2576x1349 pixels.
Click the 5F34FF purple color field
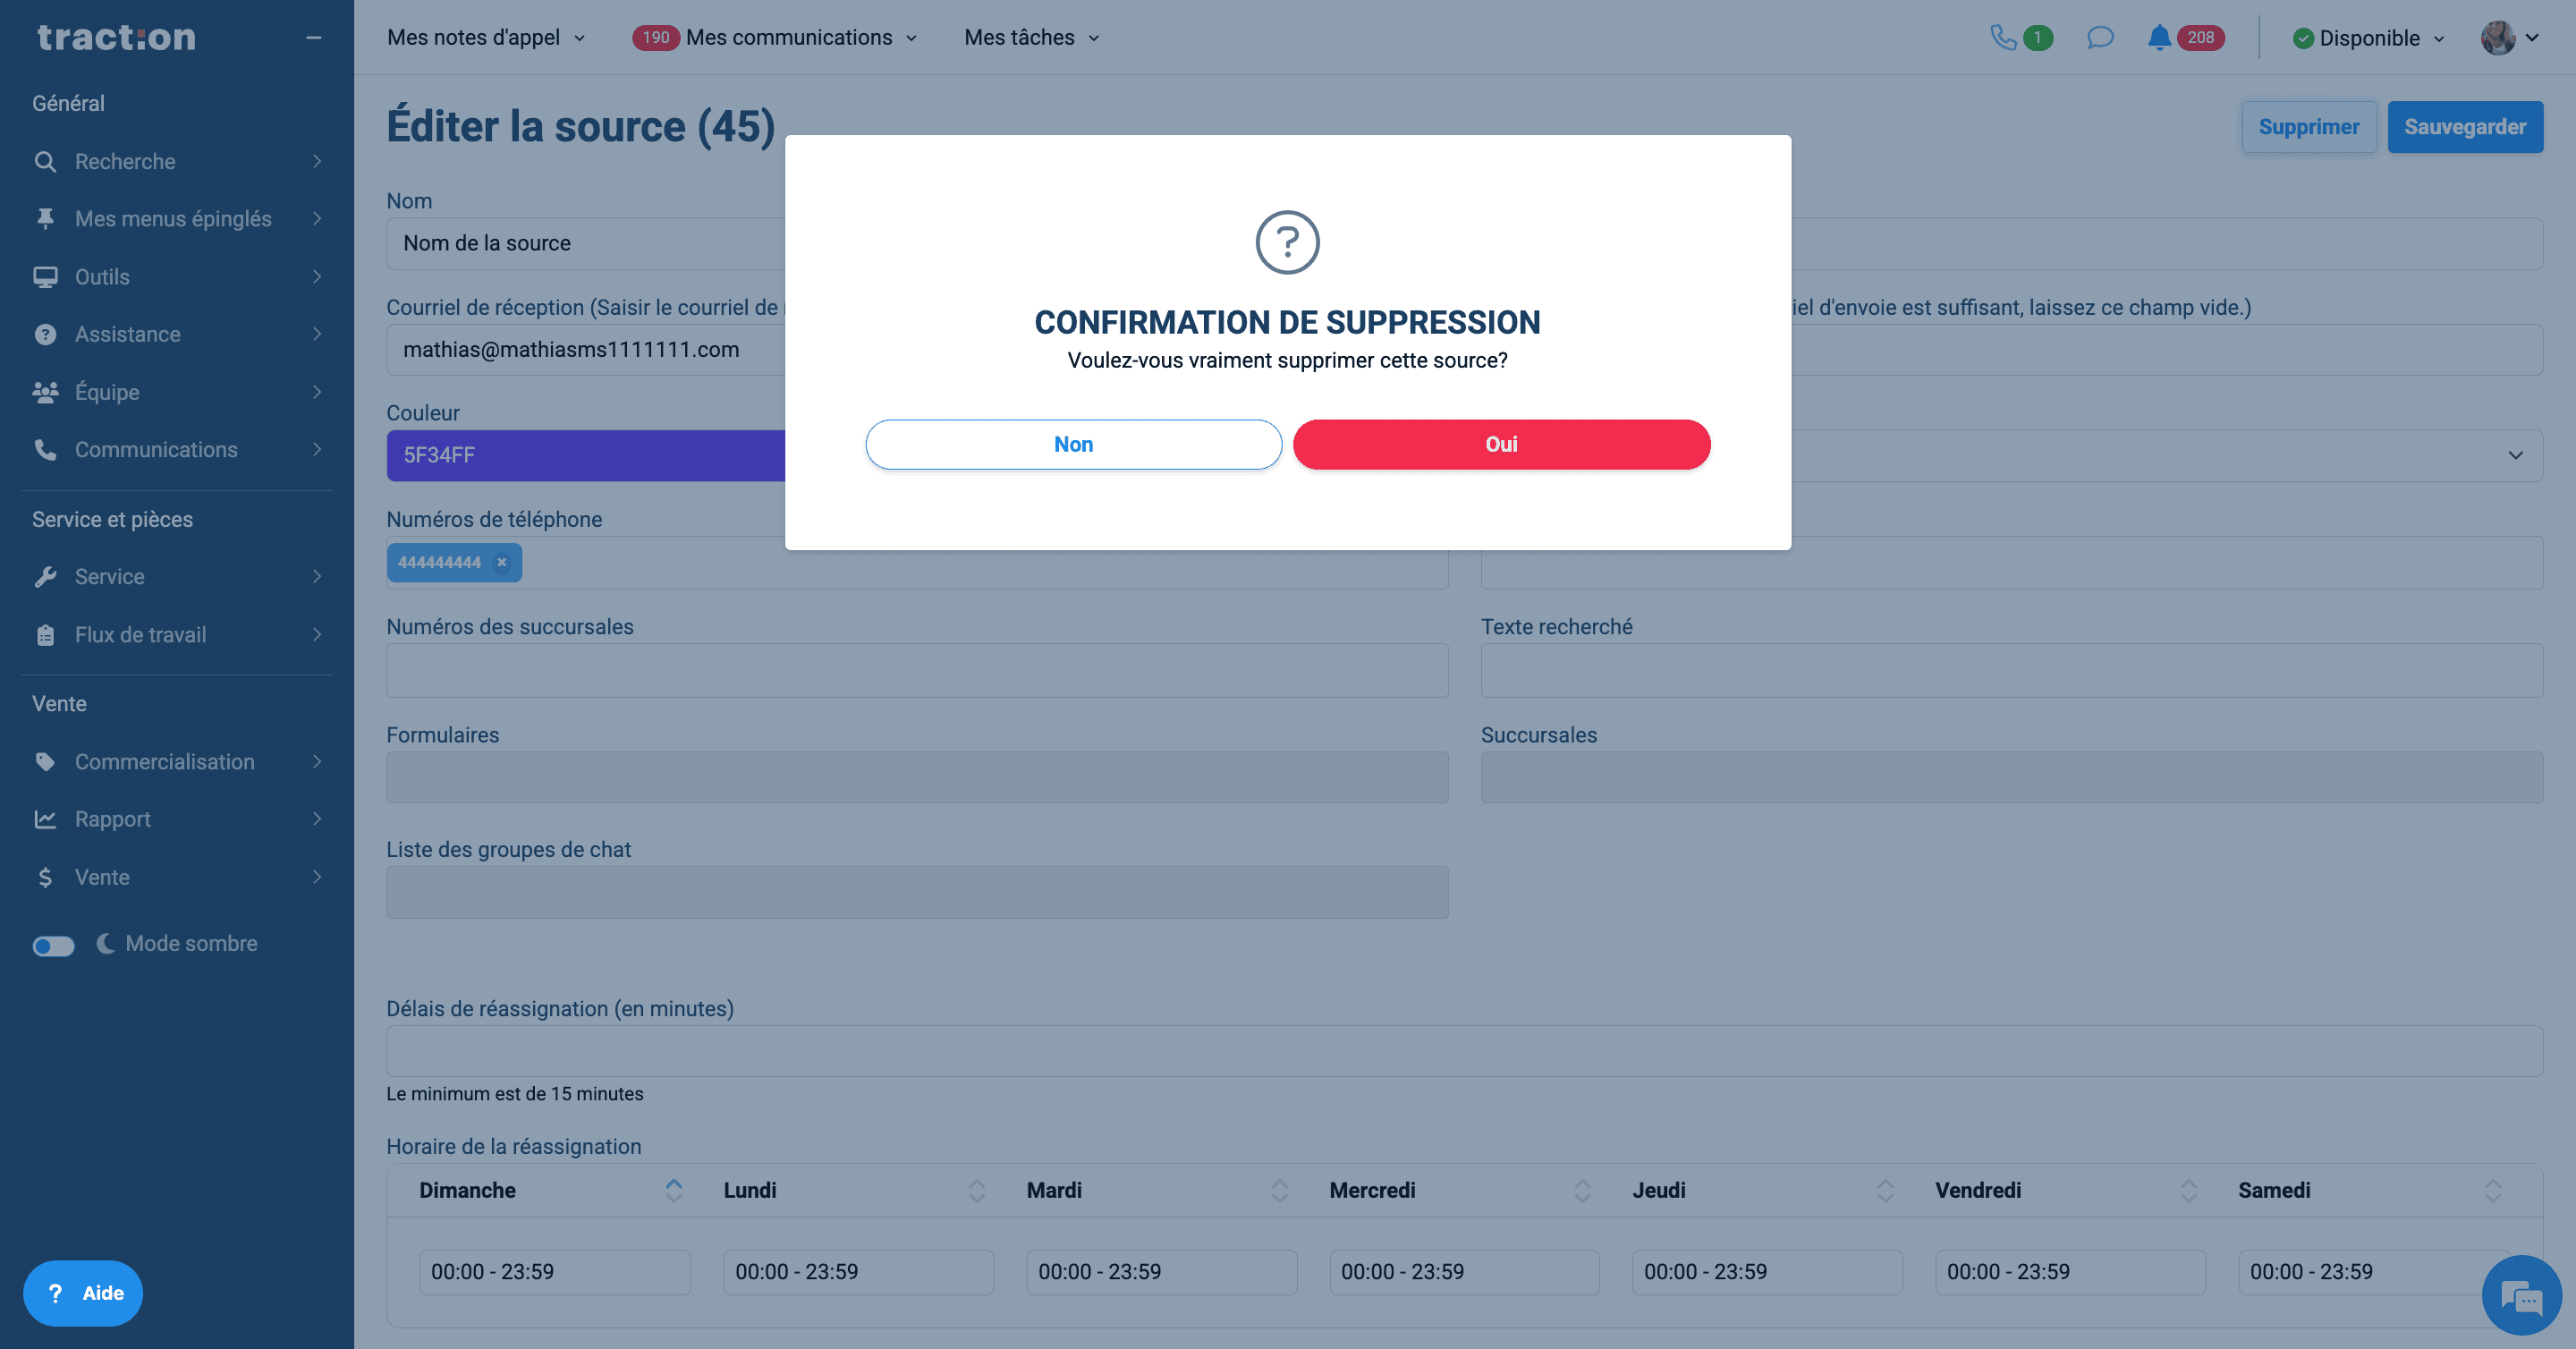point(586,455)
